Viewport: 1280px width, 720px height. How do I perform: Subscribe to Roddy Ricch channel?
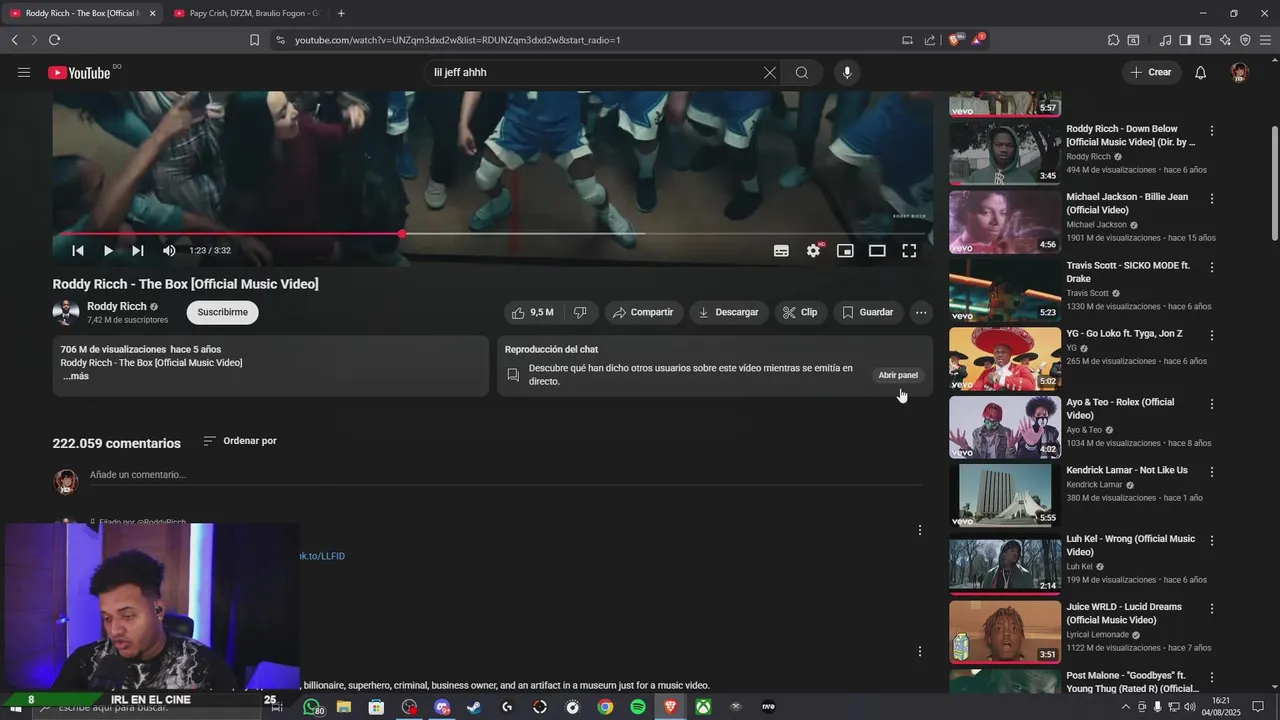(x=222, y=312)
